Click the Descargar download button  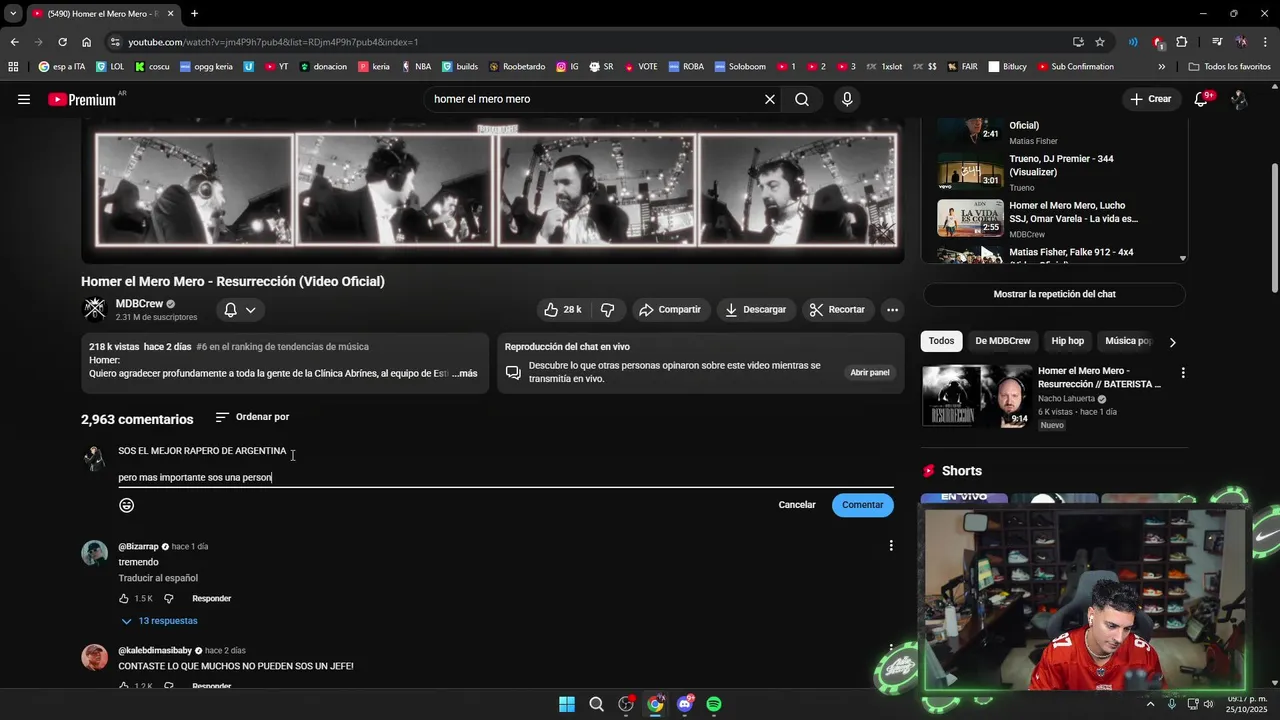(x=756, y=310)
